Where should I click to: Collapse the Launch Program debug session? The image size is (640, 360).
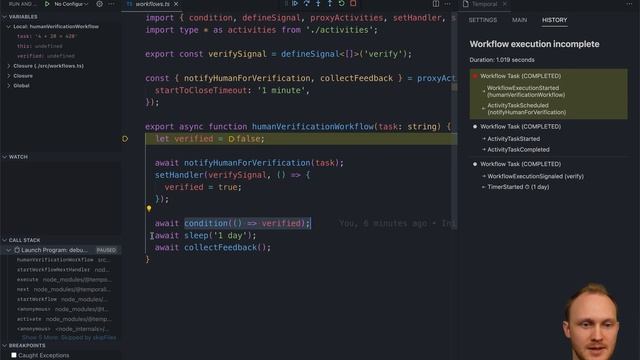point(9,250)
